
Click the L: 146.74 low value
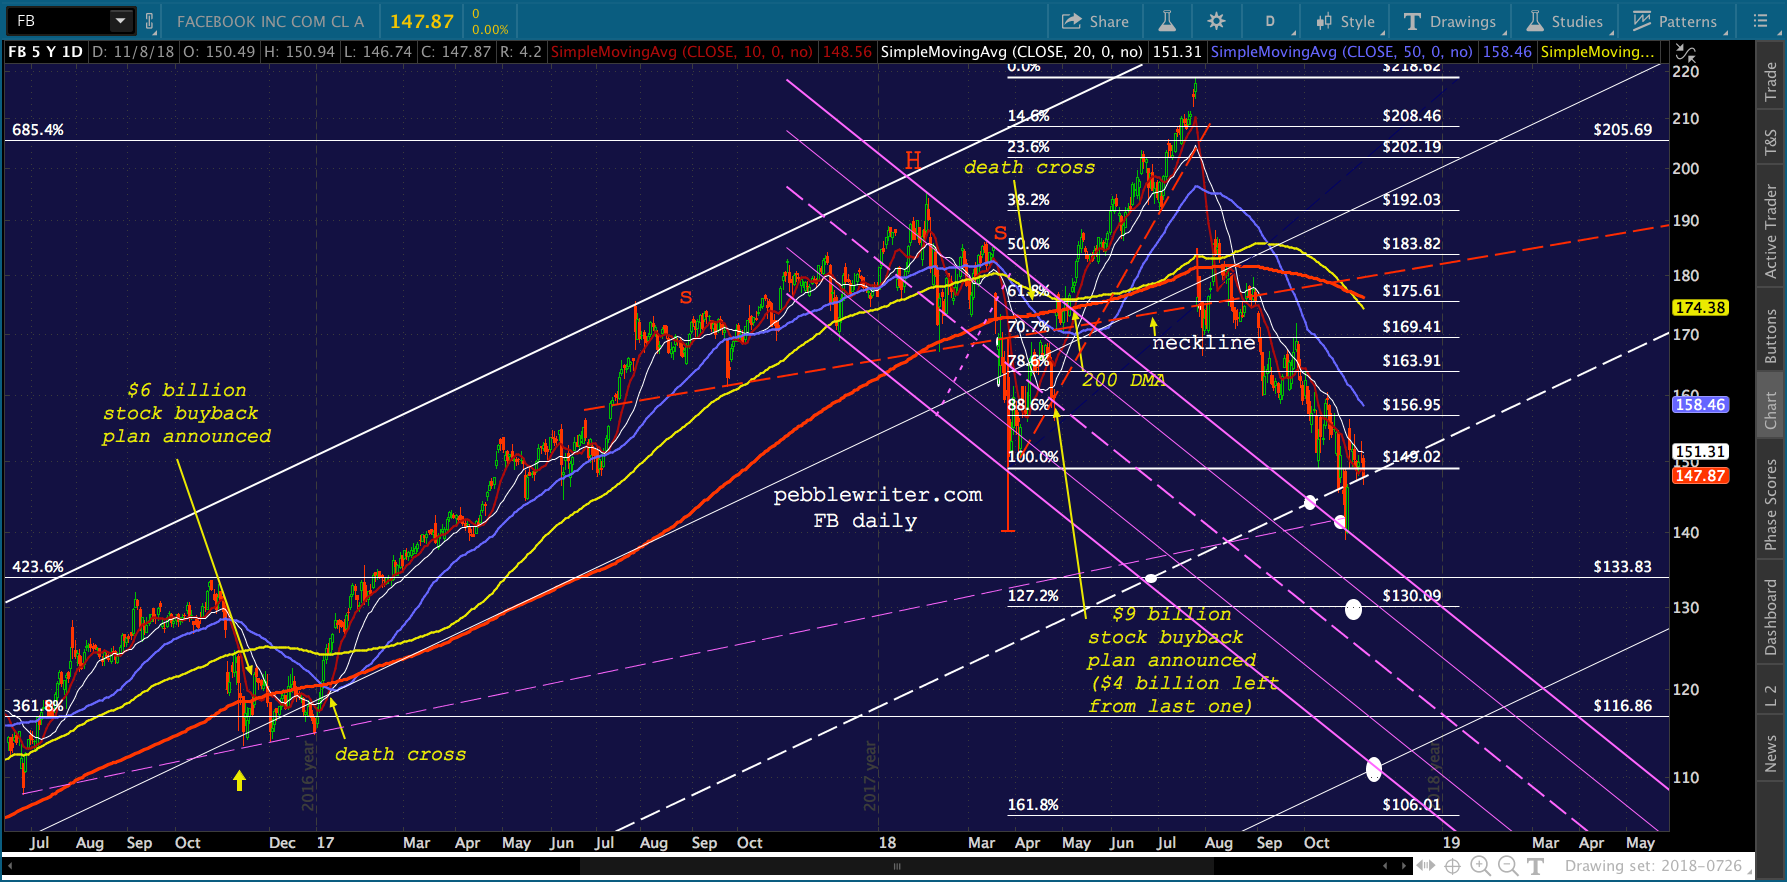click(377, 52)
